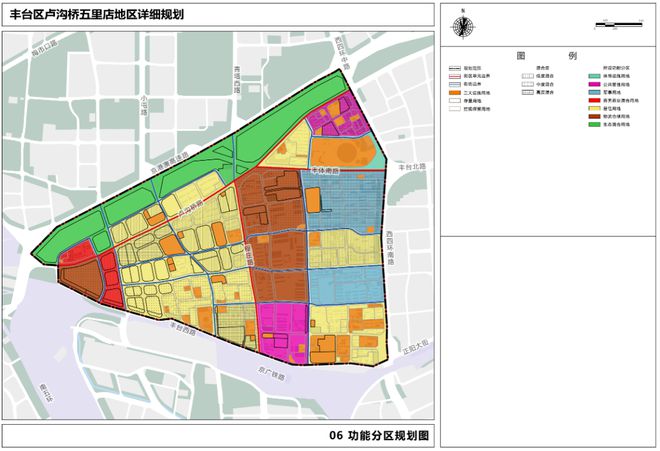The image size is (660, 451).
Task: Click the 丰台区卢沟桥五里店地区详细规划 title
Action: tap(97, 15)
